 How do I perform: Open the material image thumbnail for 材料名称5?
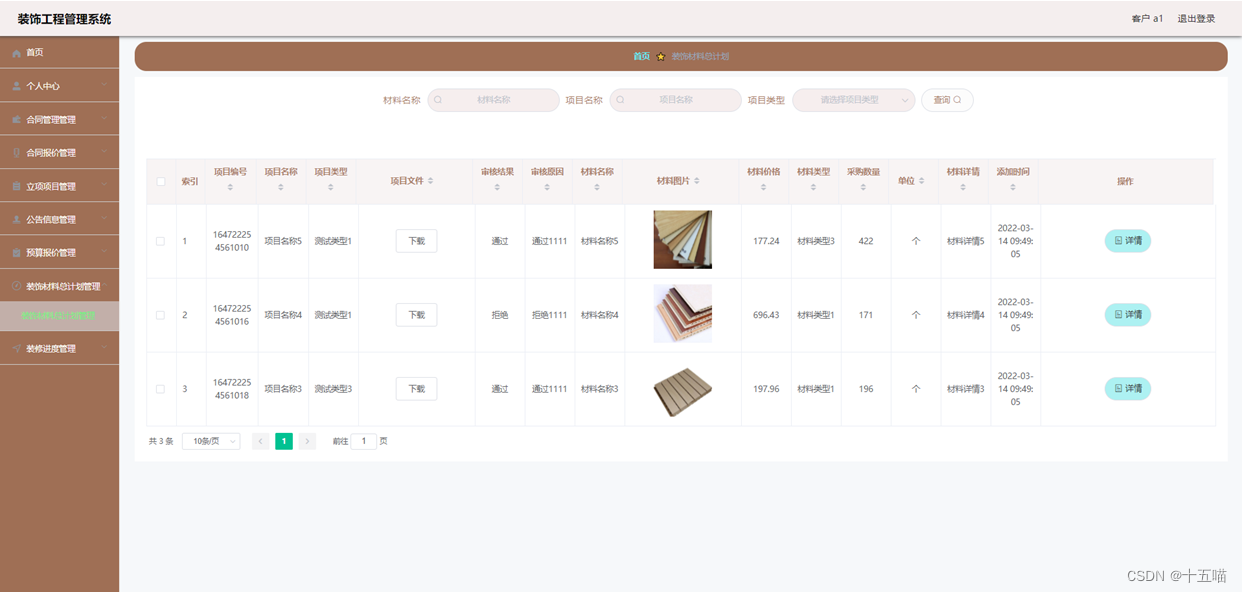pyautogui.click(x=683, y=240)
